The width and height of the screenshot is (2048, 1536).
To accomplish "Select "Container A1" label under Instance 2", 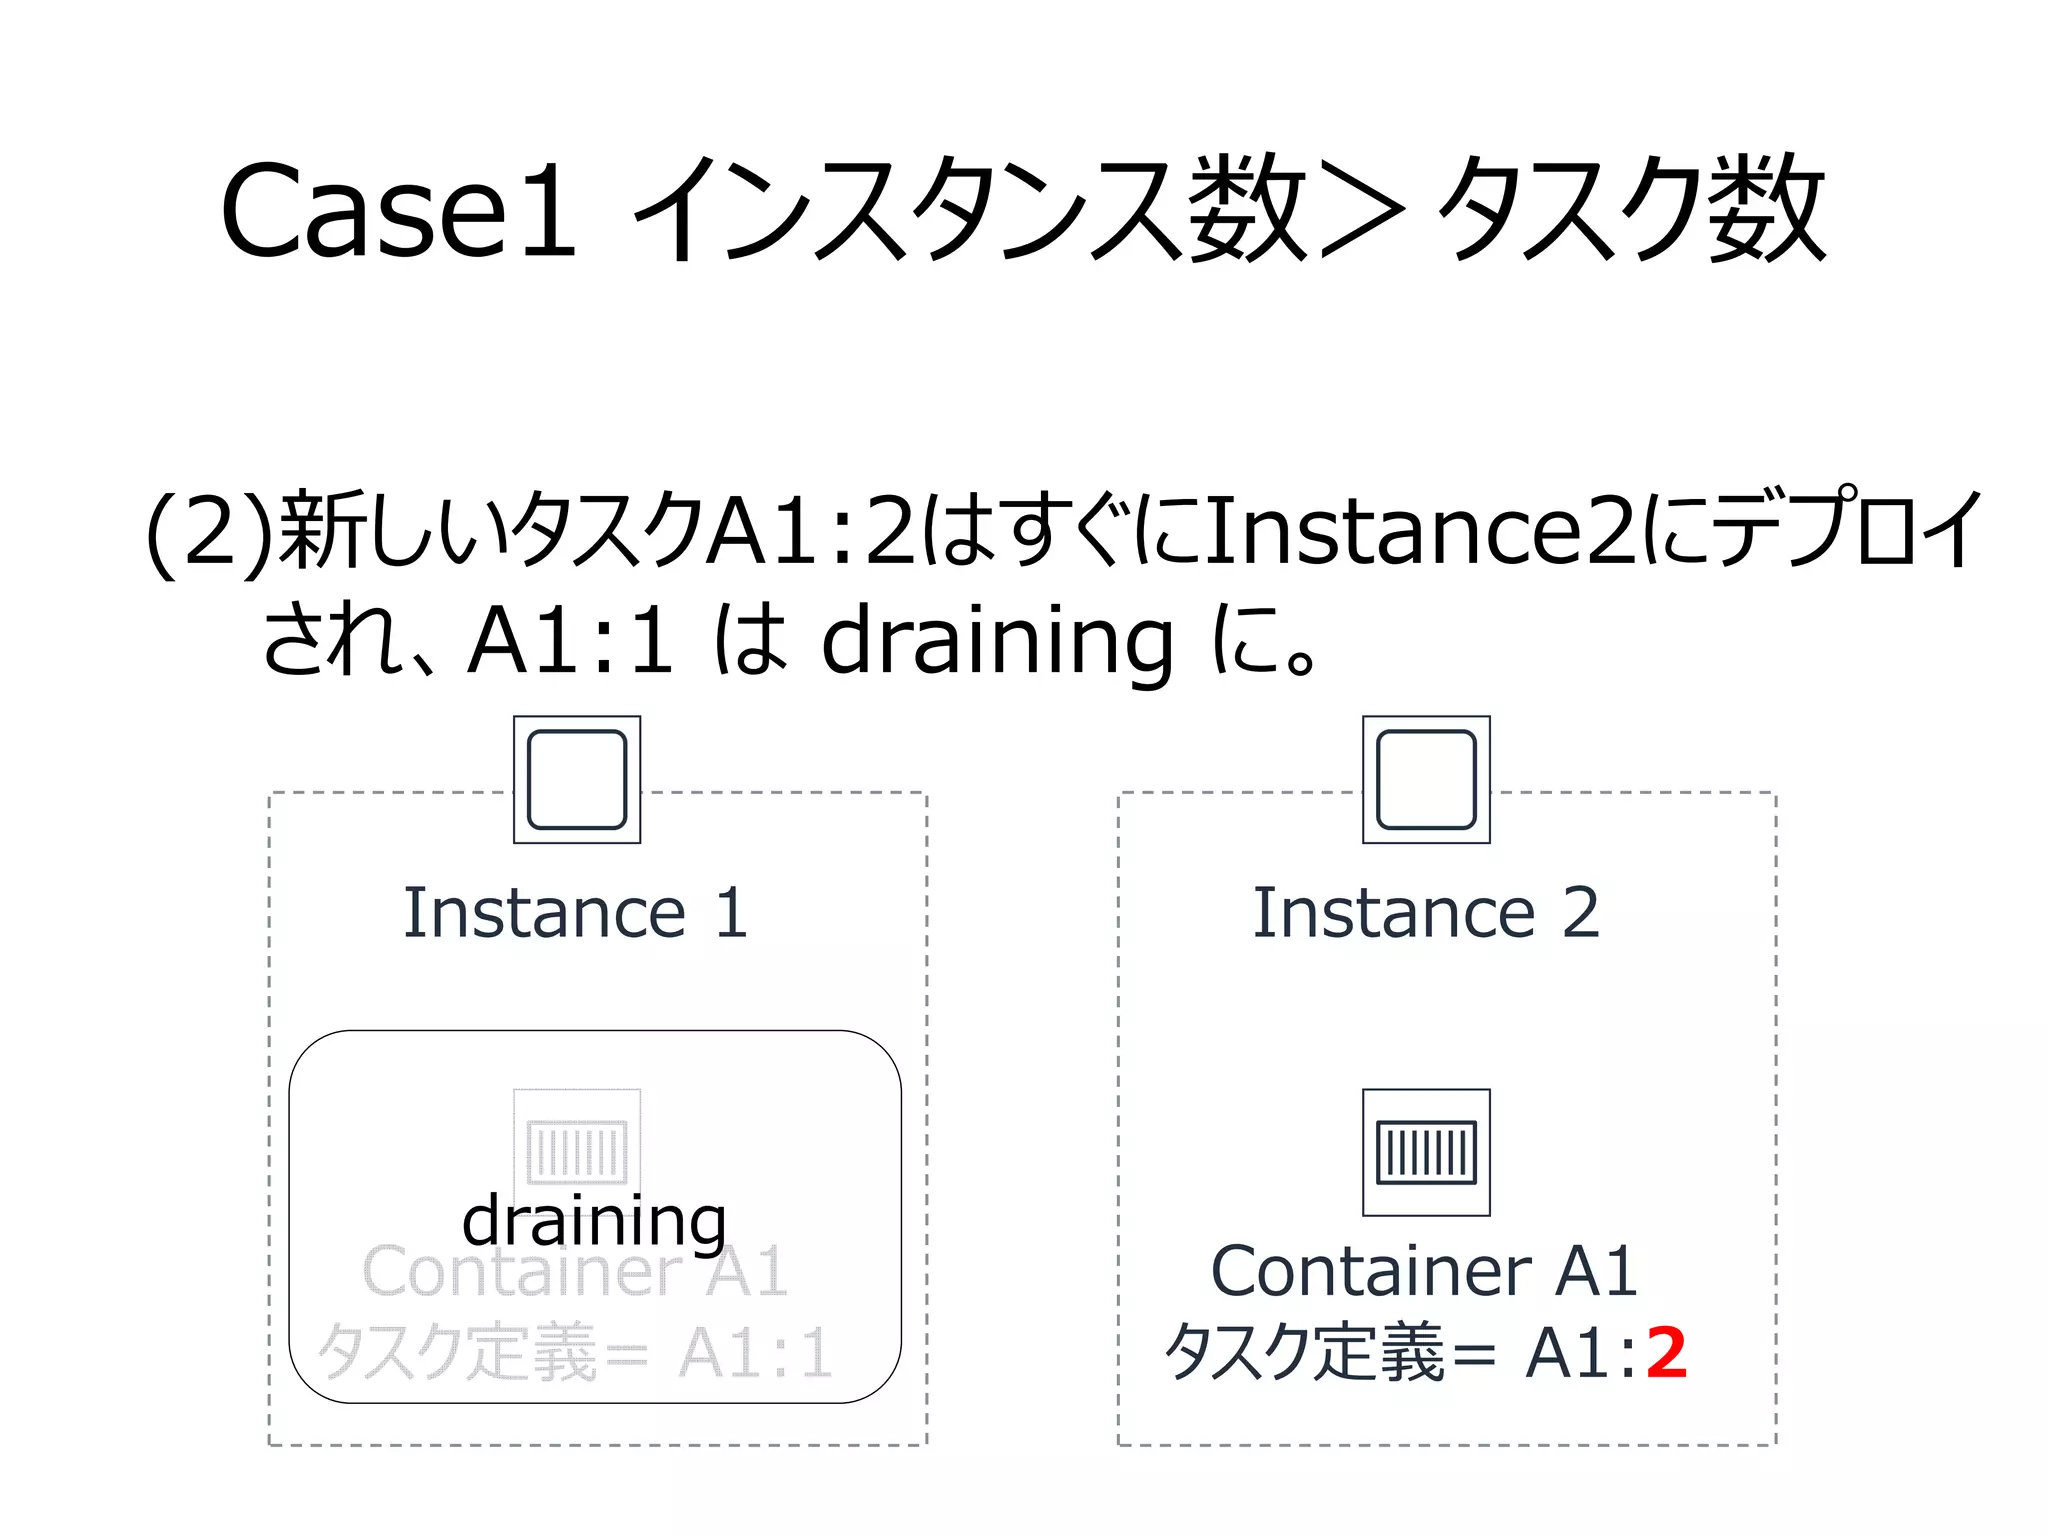I will point(1424,1271).
